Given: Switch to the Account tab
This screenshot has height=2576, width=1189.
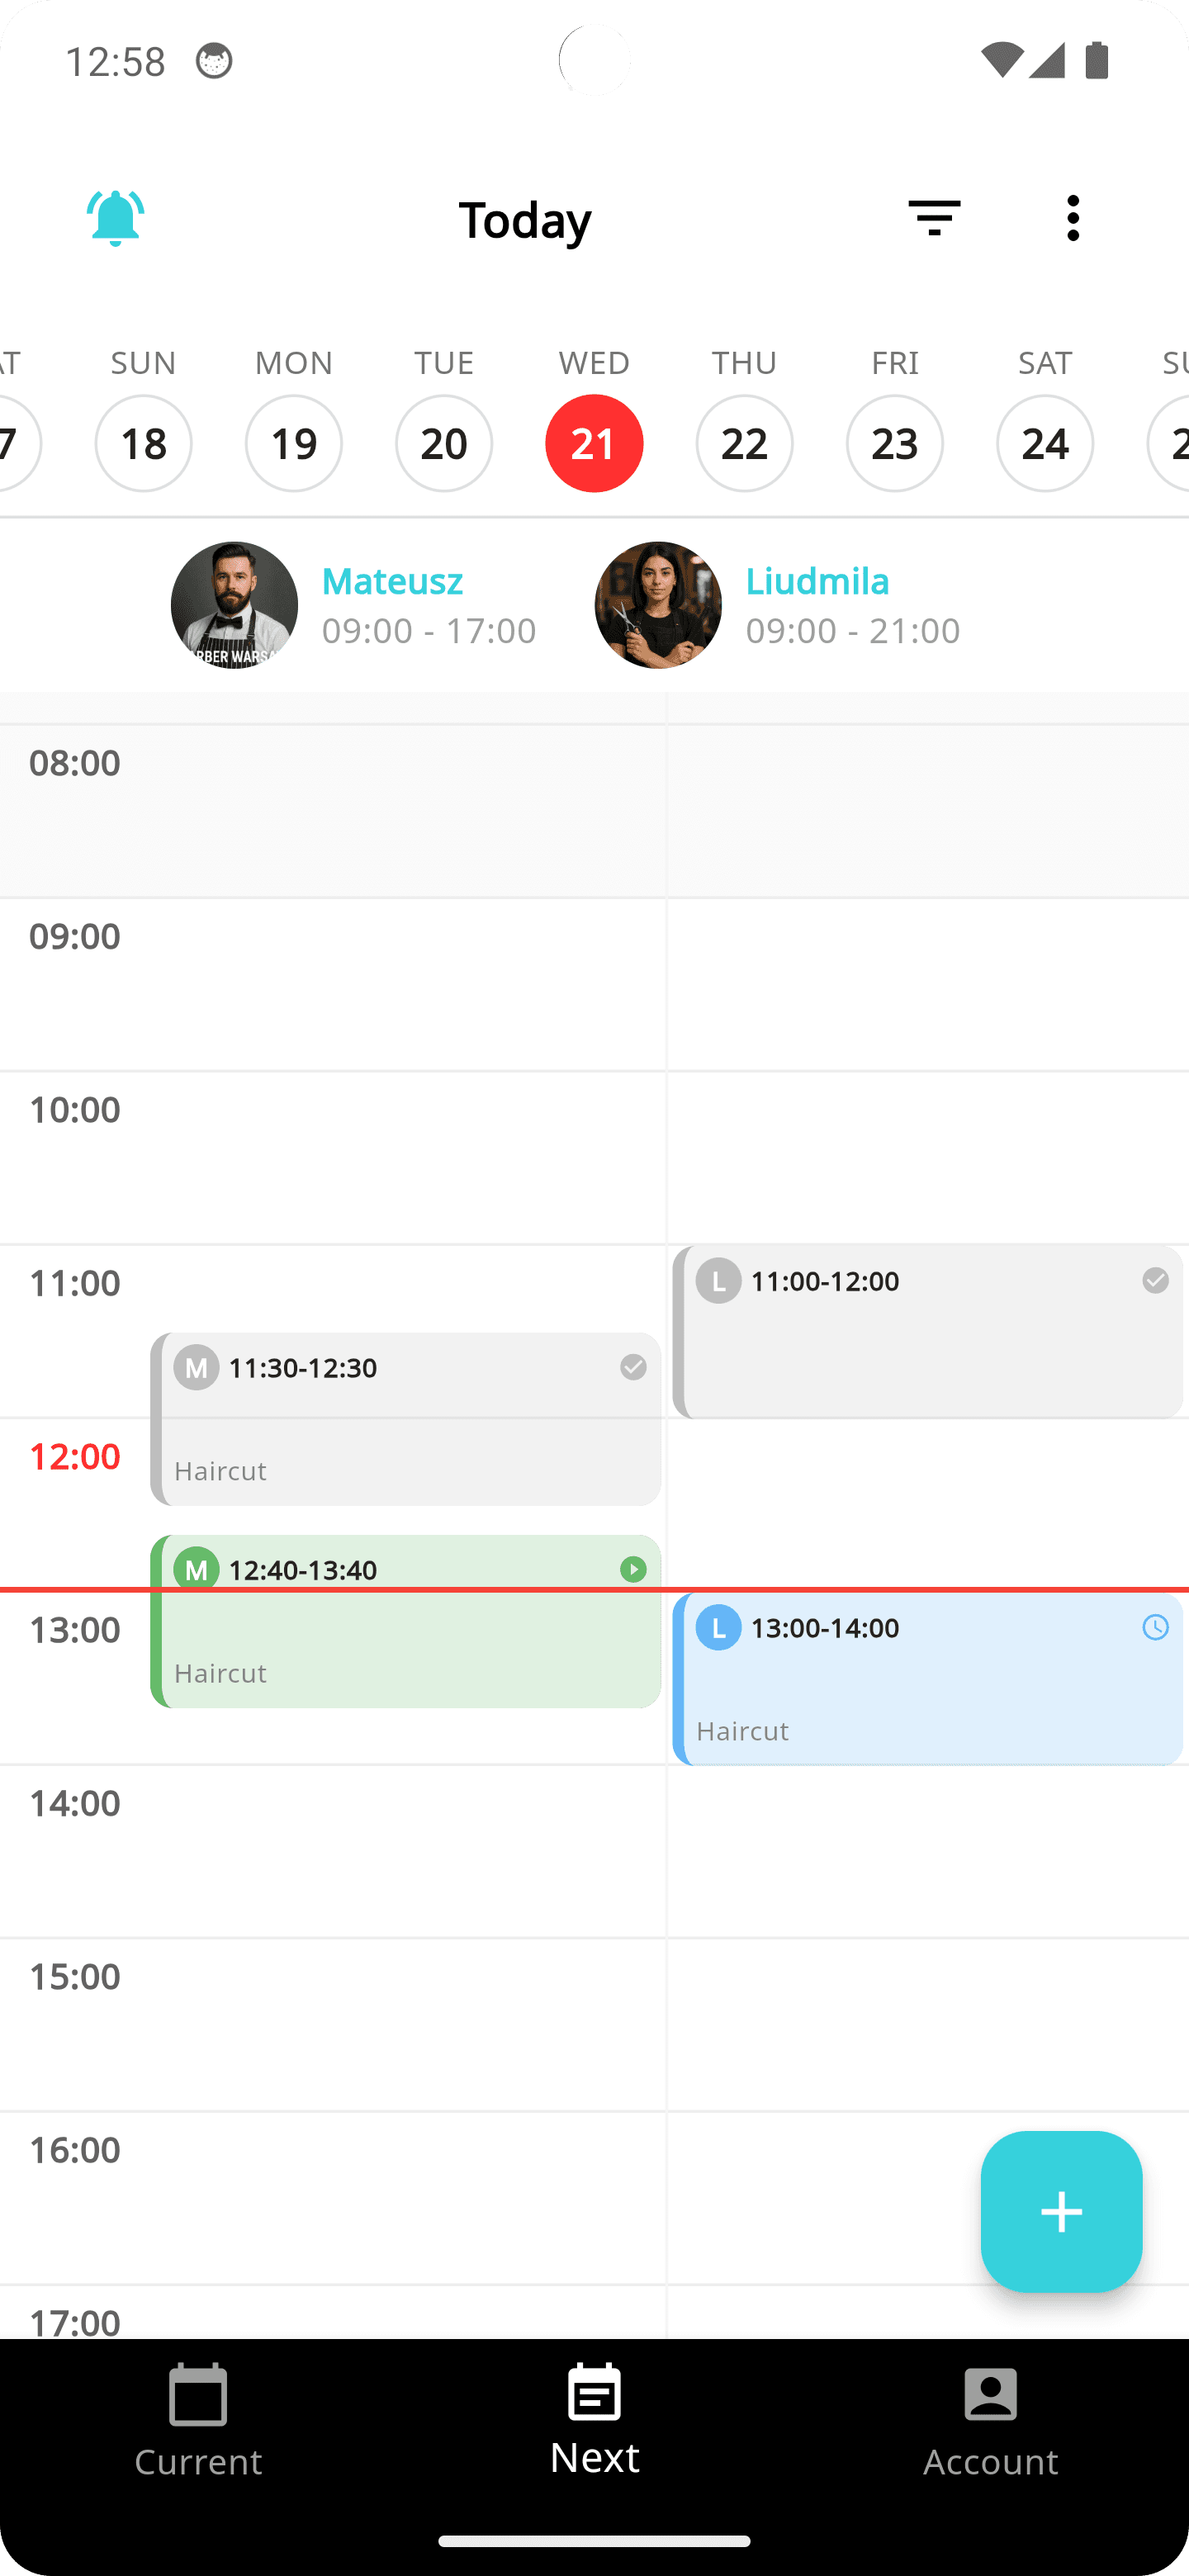Looking at the screenshot, I should [x=990, y=2420].
